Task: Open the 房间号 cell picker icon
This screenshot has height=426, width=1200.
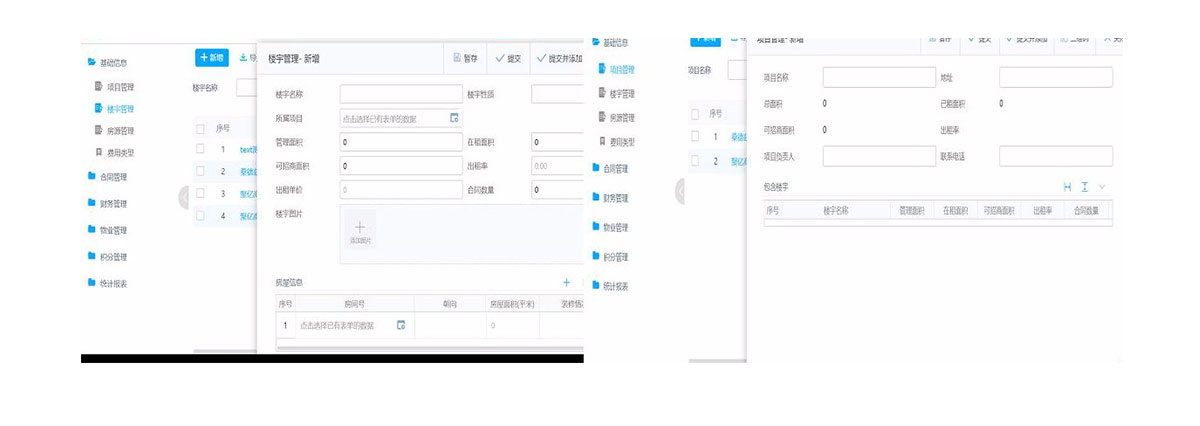Action: (x=401, y=325)
